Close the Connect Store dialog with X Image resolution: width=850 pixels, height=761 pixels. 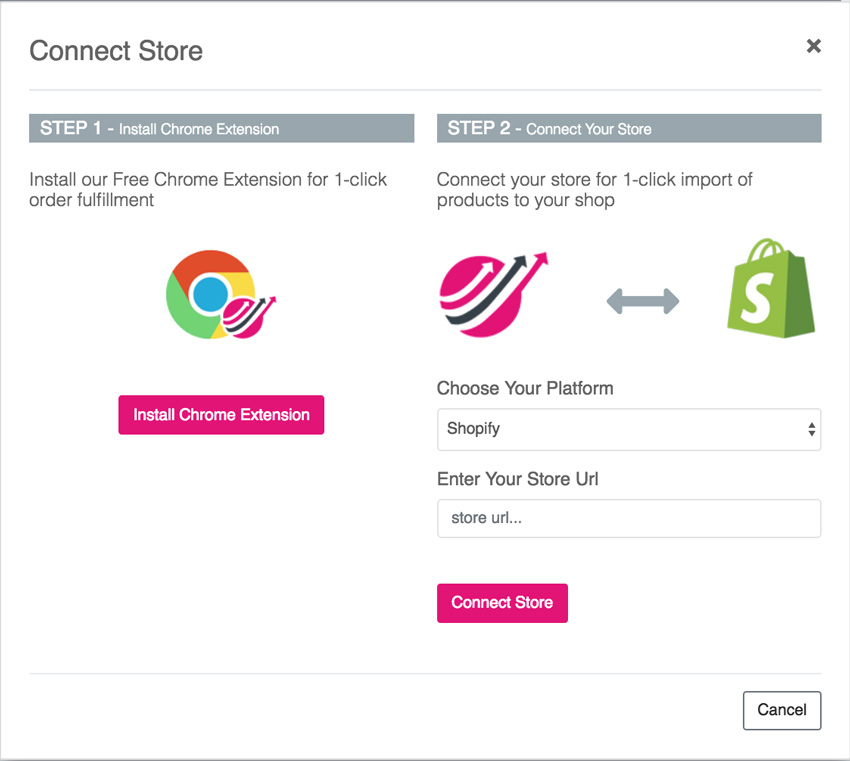tap(813, 46)
